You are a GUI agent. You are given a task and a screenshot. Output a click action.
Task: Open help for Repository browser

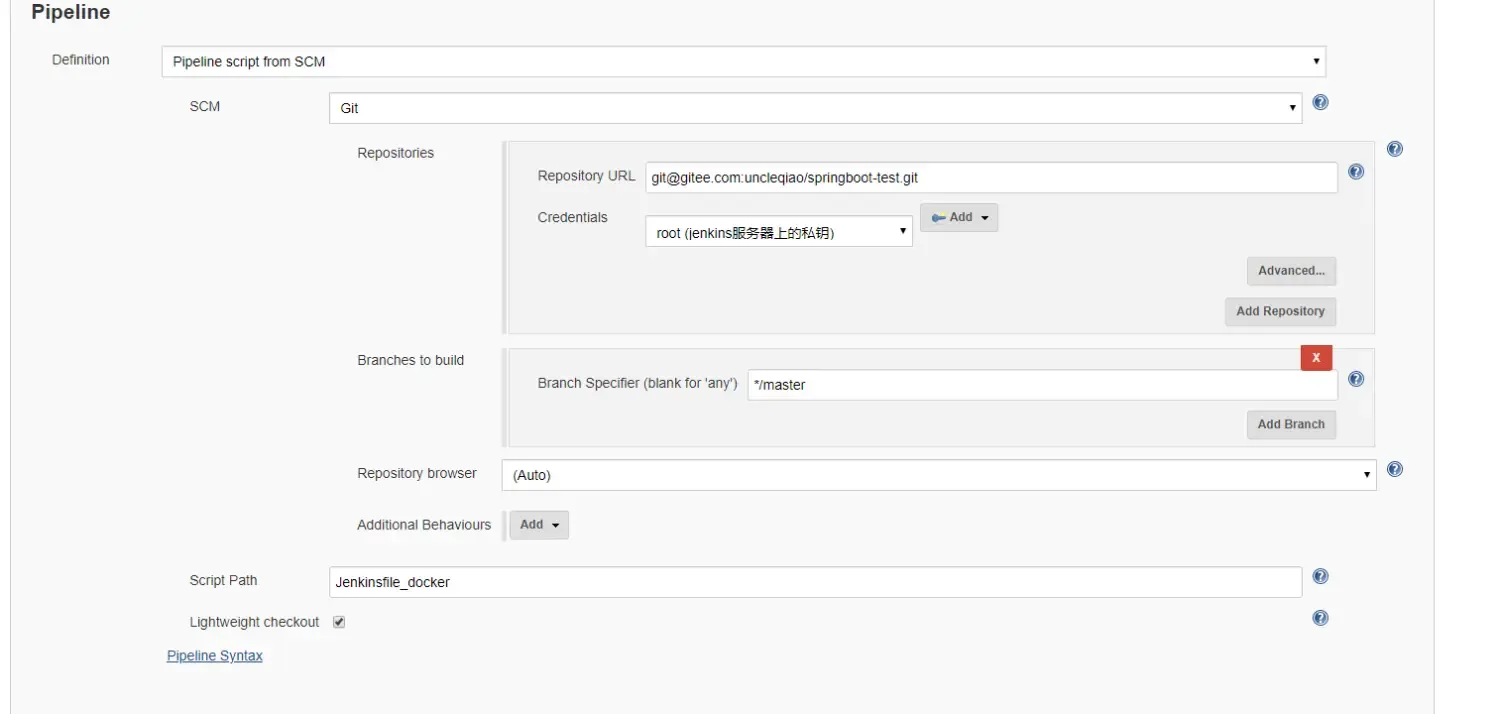[1394, 468]
